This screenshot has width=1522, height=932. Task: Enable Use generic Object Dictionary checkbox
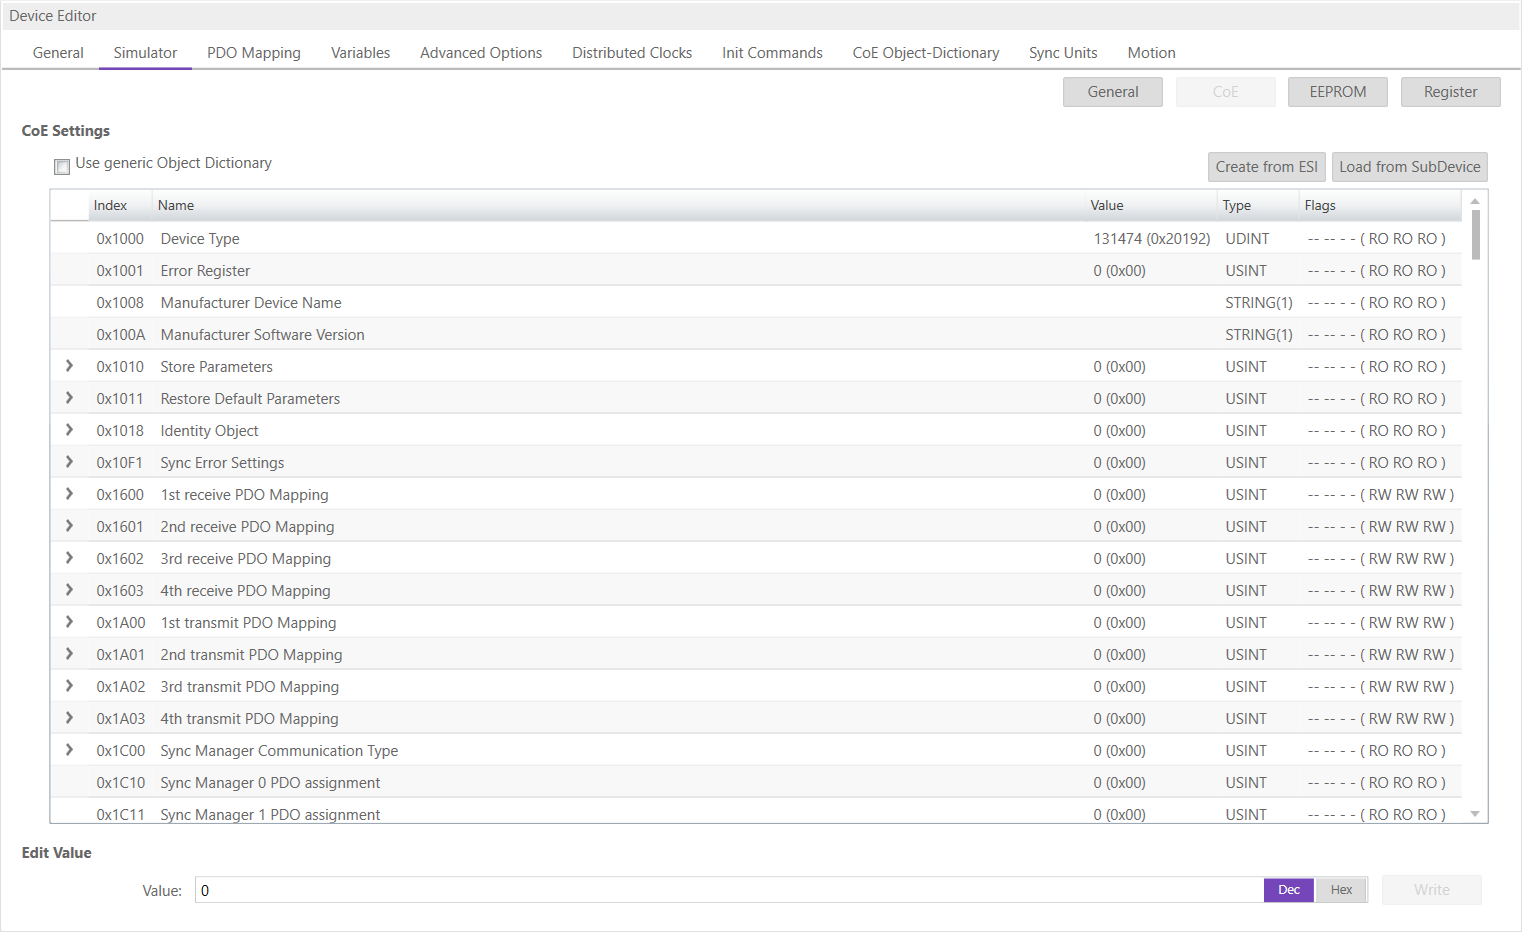click(62, 166)
